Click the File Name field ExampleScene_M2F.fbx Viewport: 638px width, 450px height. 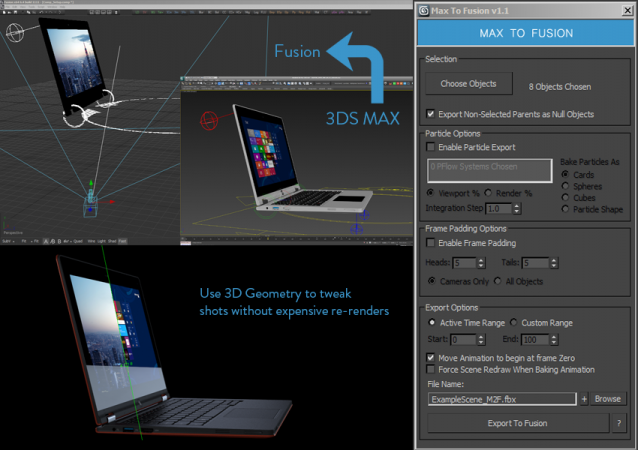tap(502, 399)
